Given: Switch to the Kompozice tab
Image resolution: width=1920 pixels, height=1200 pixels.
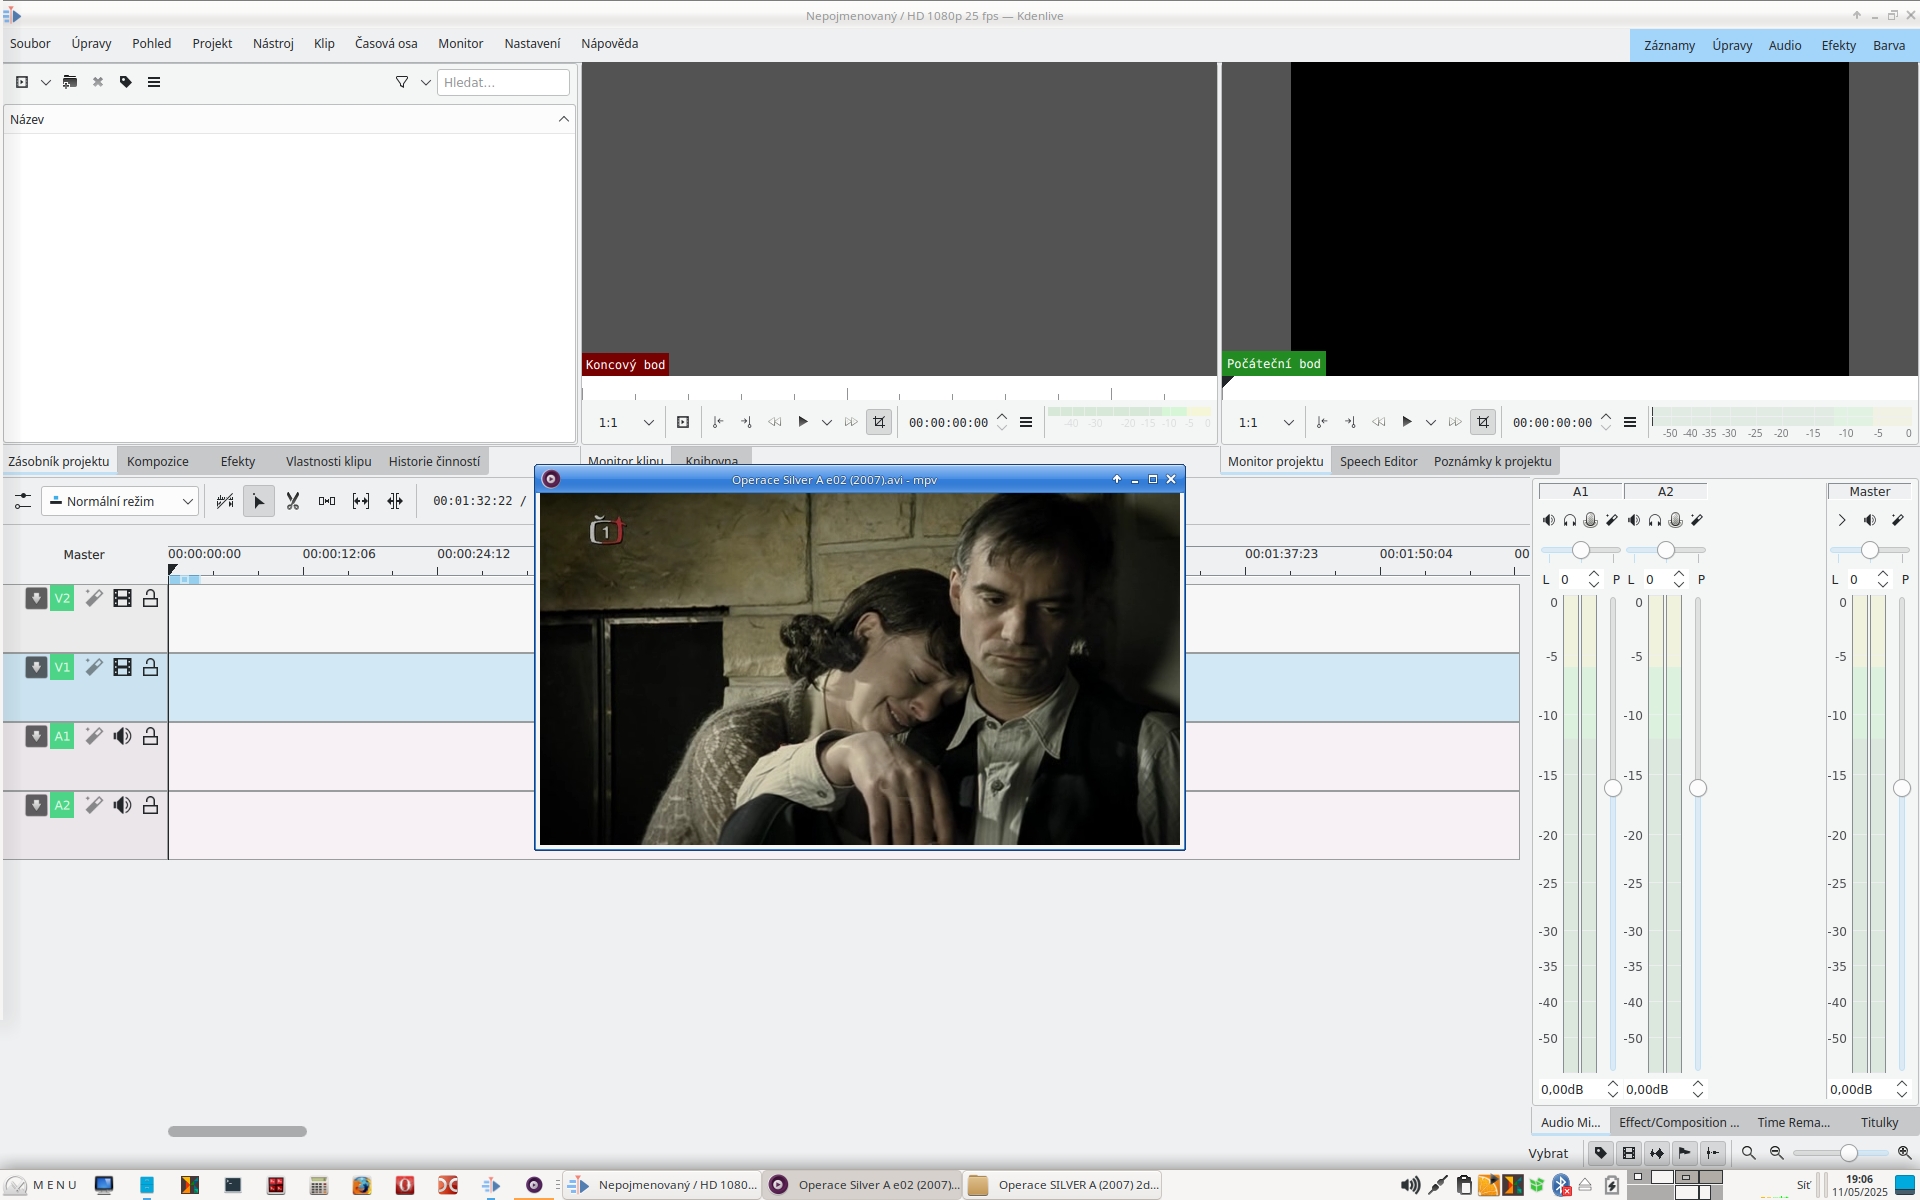Looking at the screenshot, I should click(x=158, y=461).
